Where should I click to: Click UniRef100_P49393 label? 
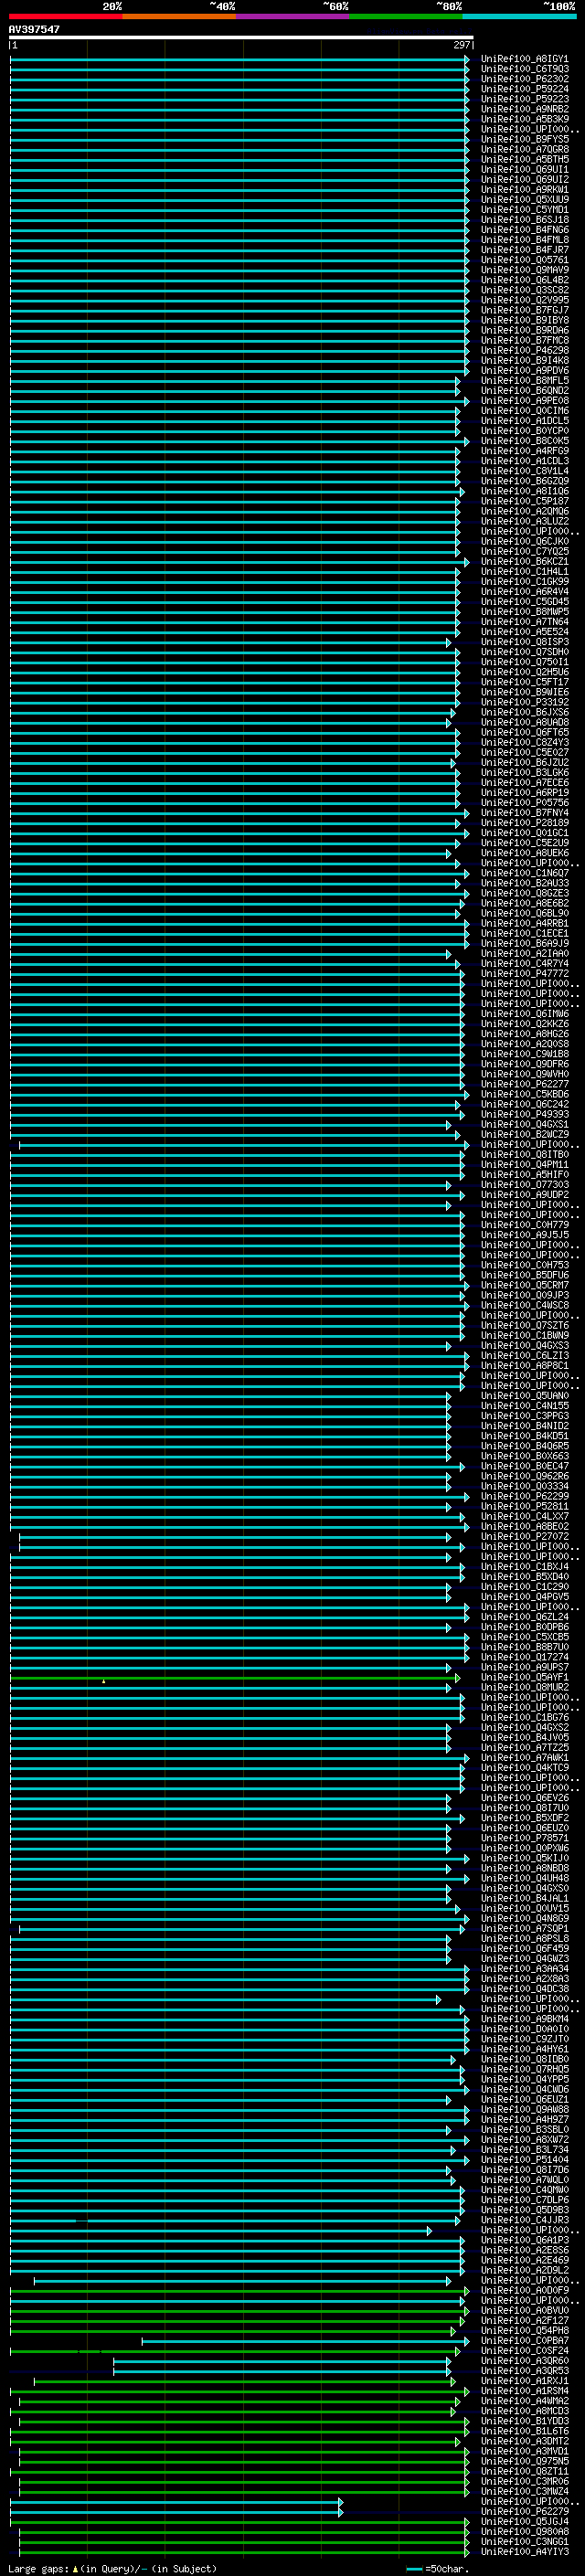point(524,1114)
